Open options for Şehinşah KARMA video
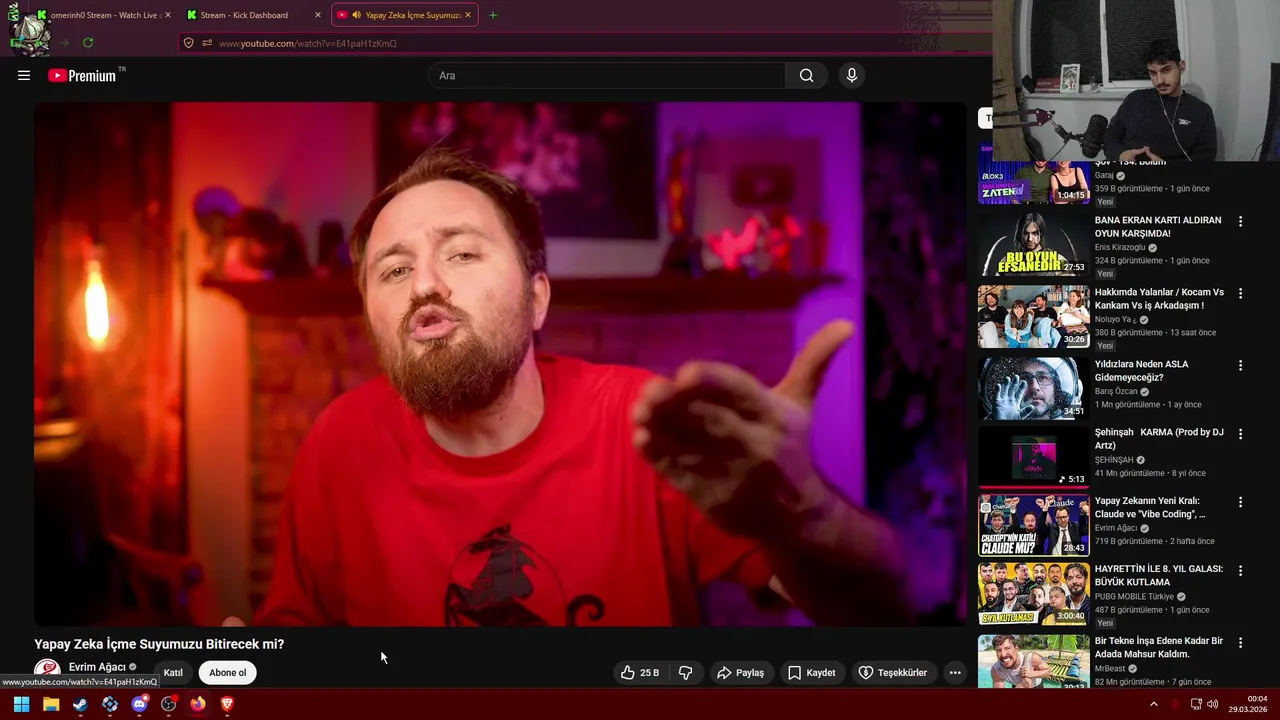Viewport: 1280px width, 720px height. pyautogui.click(x=1240, y=434)
